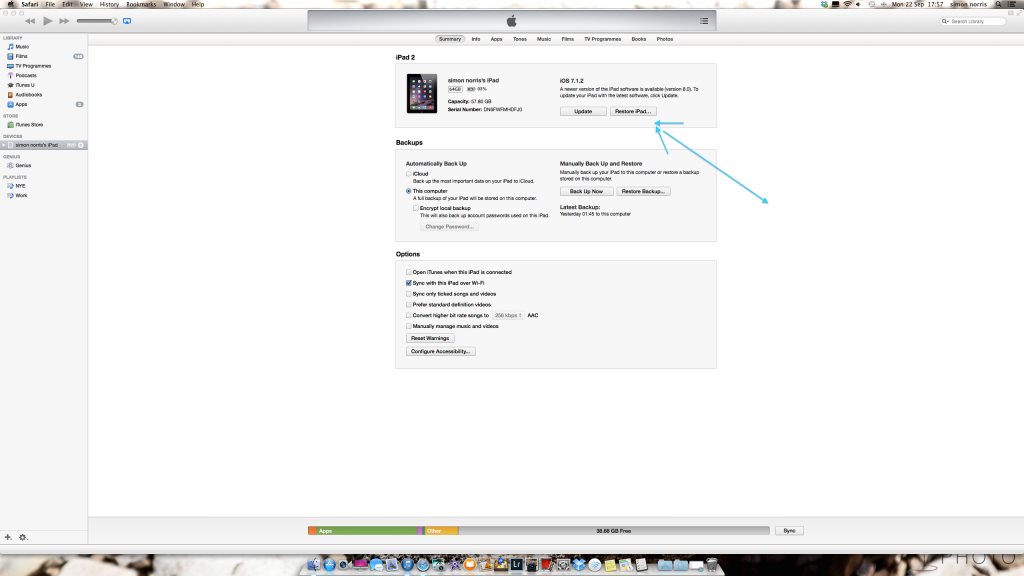Open Apps in the library sidebar
The height and width of the screenshot is (576, 1024).
tap(22, 104)
